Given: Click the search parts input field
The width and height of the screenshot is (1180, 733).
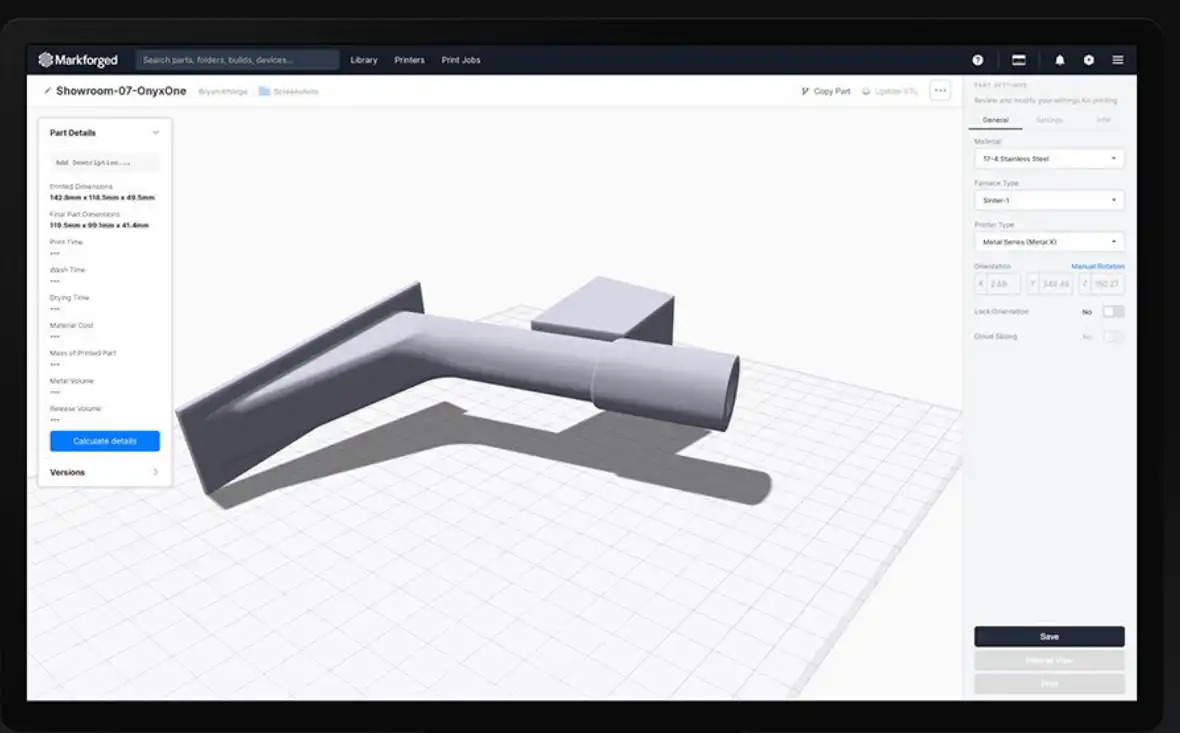Looking at the screenshot, I should click(x=237, y=60).
